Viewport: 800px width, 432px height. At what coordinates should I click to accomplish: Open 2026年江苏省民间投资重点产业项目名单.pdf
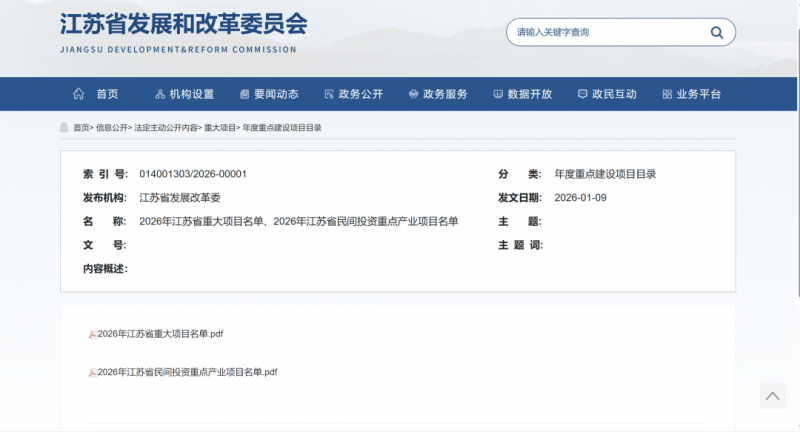[x=187, y=372]
